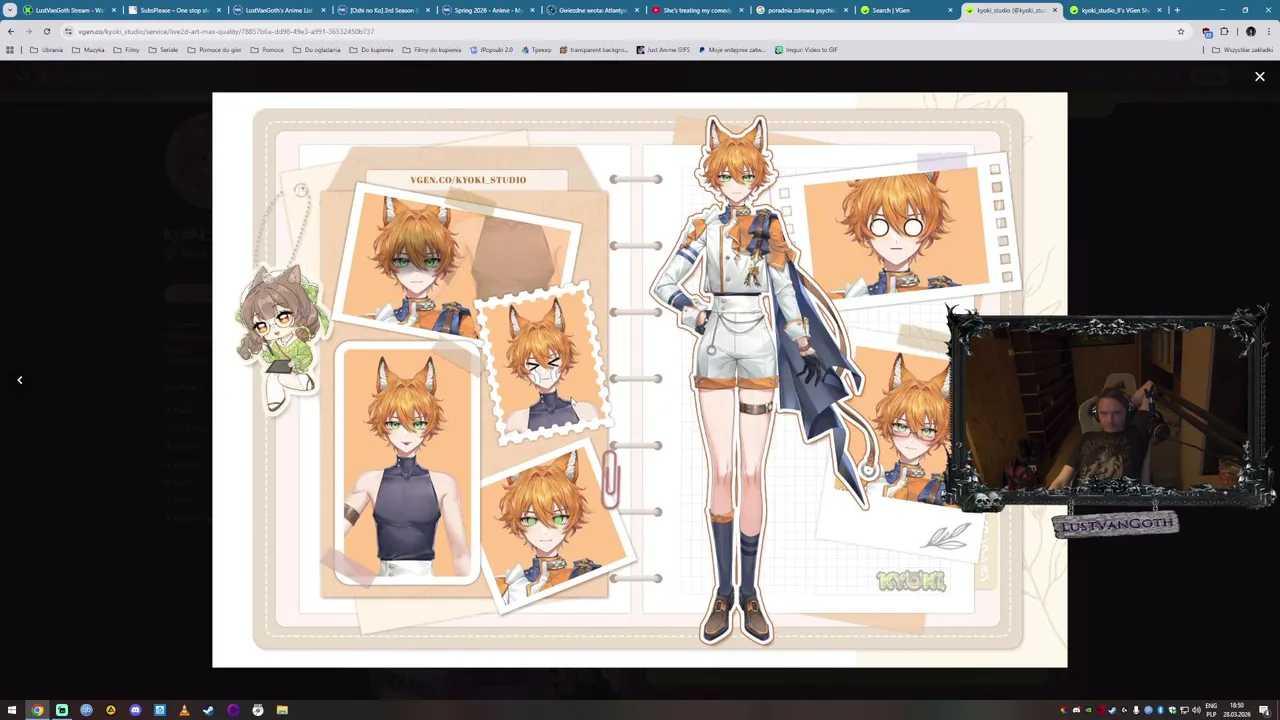Image resolution: width=1280 pixels, height=720 pixels.
Task: Switch to She's treating my comedy tab
Action: [697, 10]
